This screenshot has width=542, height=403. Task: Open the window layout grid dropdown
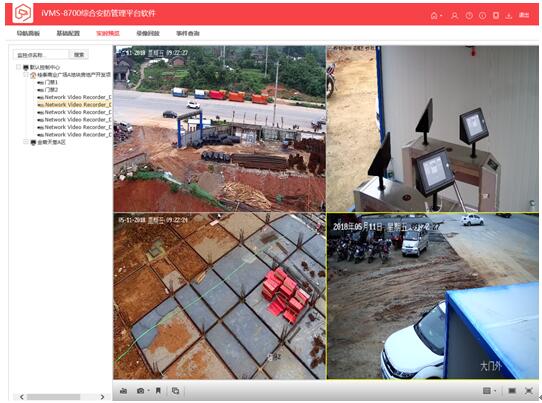(489, 391)
